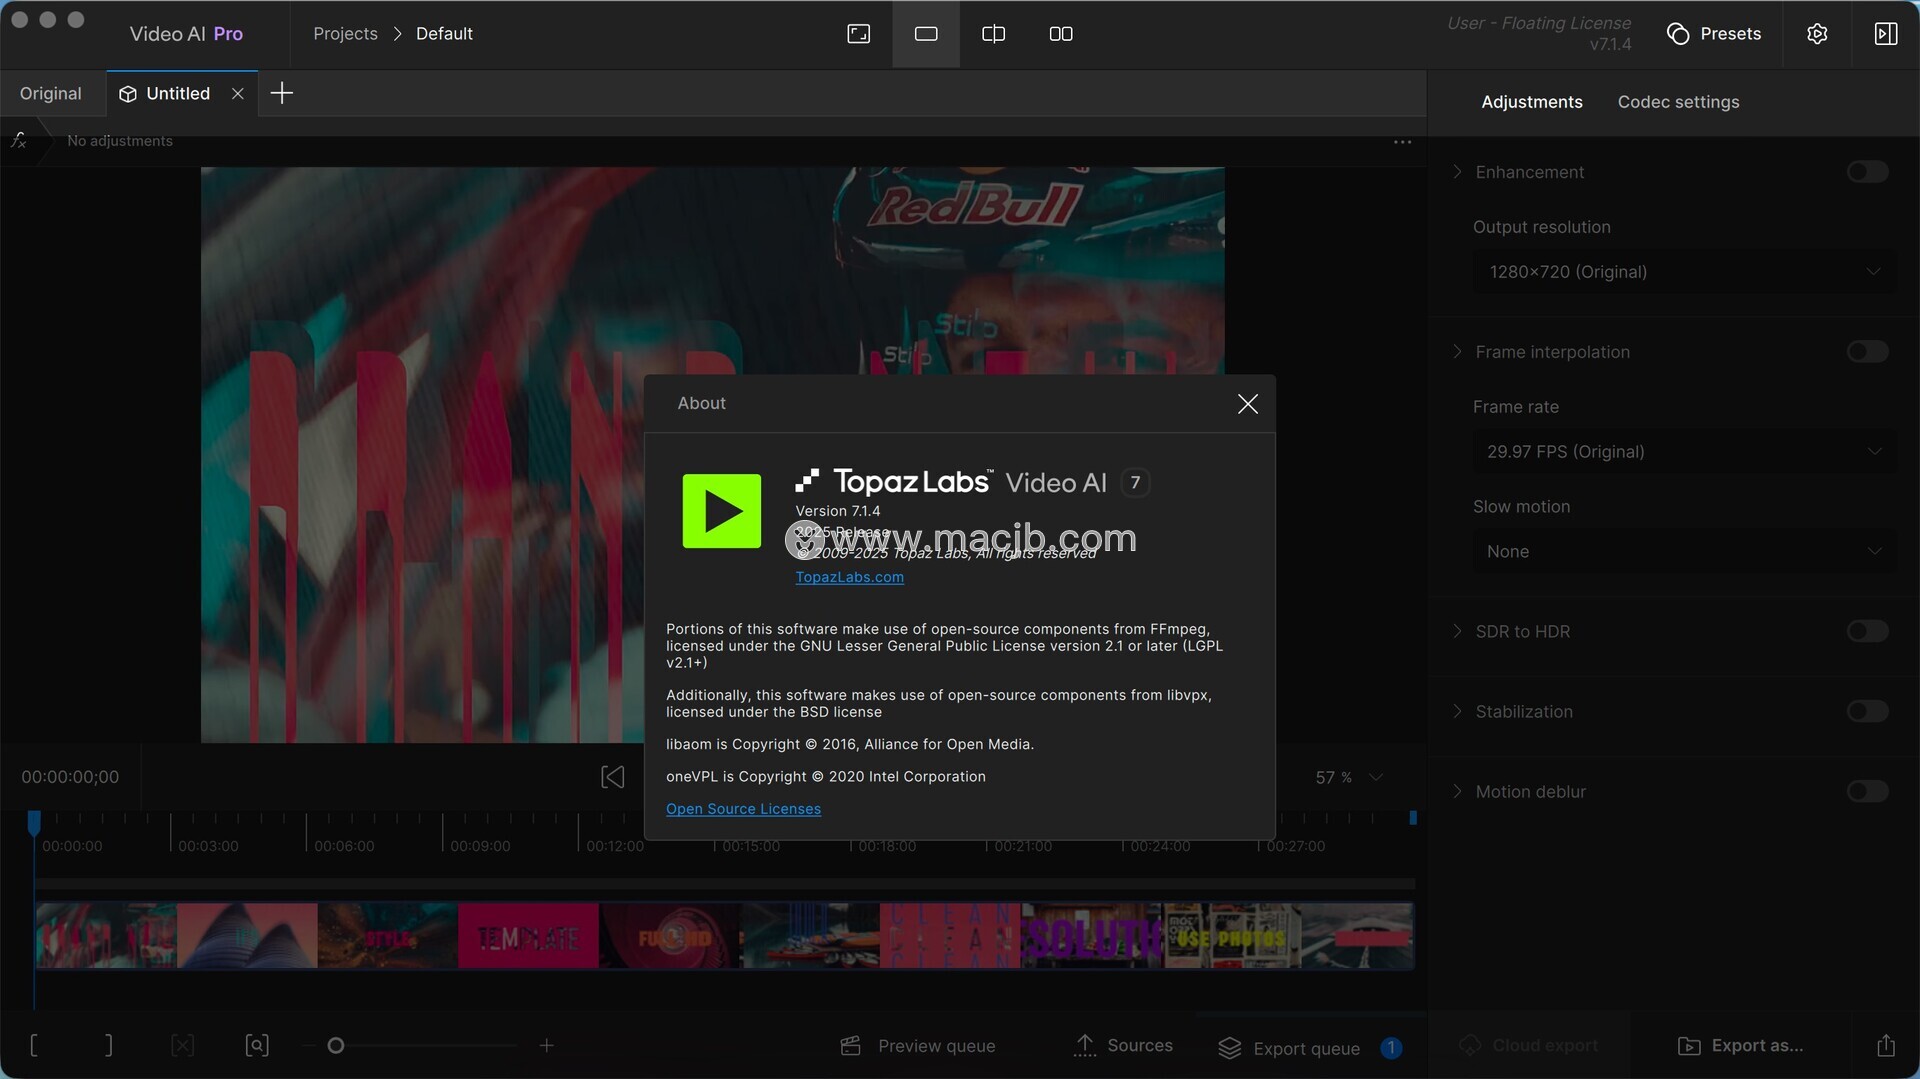Open the Preview queue

click(918, 1046)
